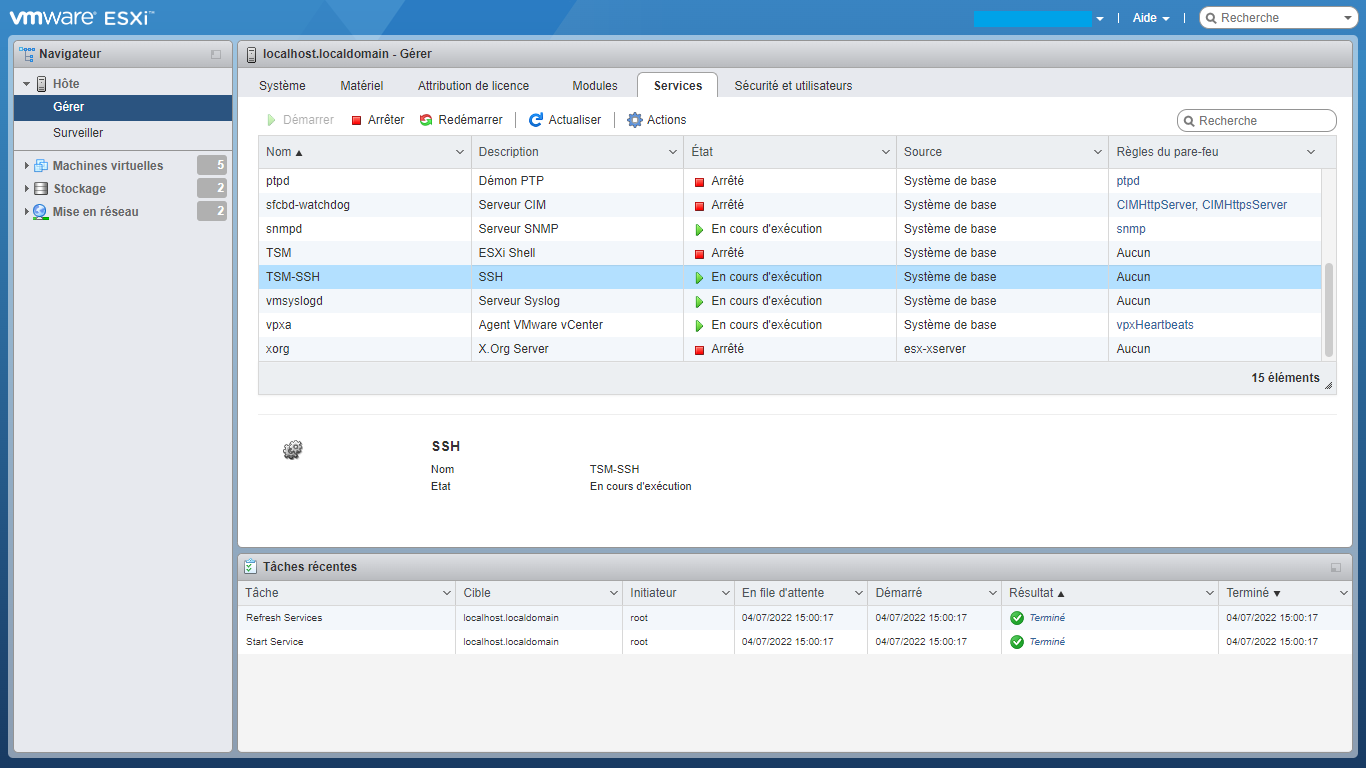
Task: Switch to the Matériel tab
Action: tap(362, 86)
